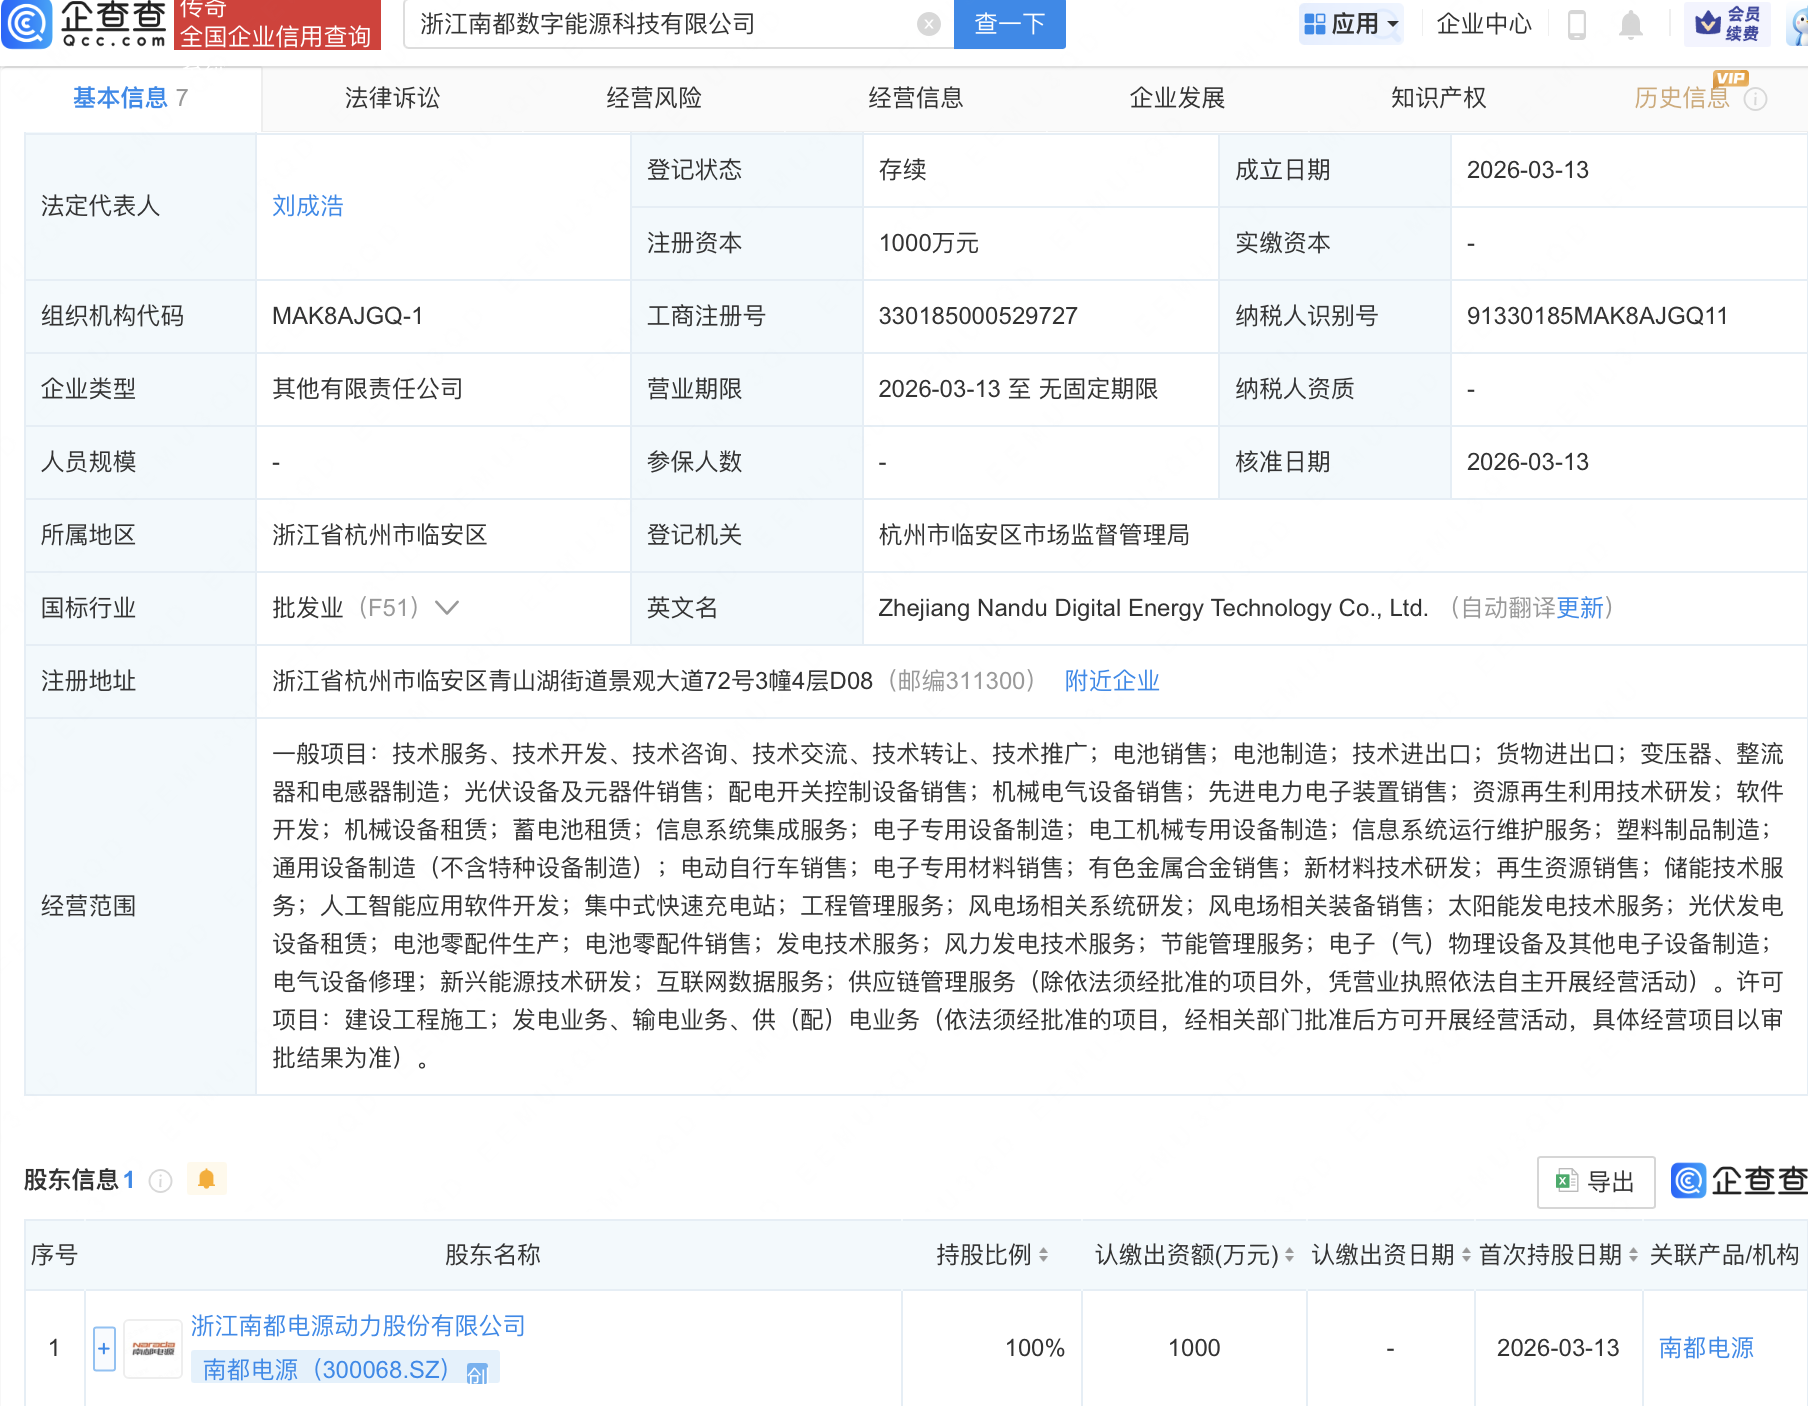
Task: Click the info icon beside 股东信息
Action: [160, 1180]
